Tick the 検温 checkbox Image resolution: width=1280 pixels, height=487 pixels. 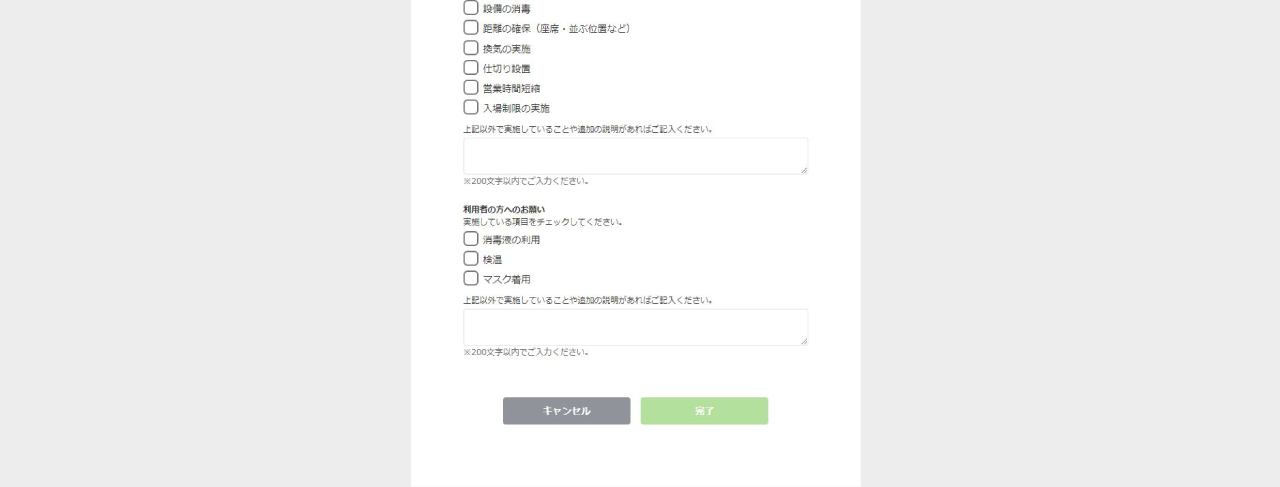471,259
